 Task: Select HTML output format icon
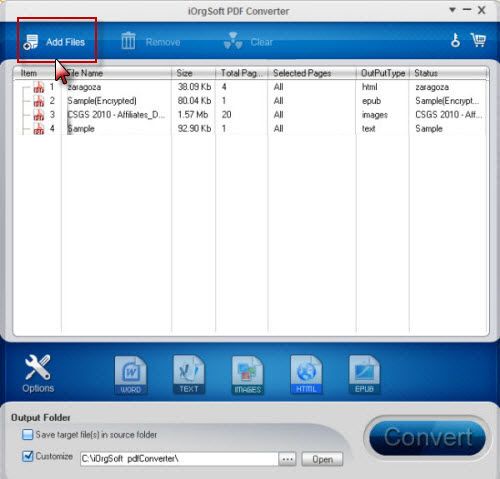coord(306,374)
